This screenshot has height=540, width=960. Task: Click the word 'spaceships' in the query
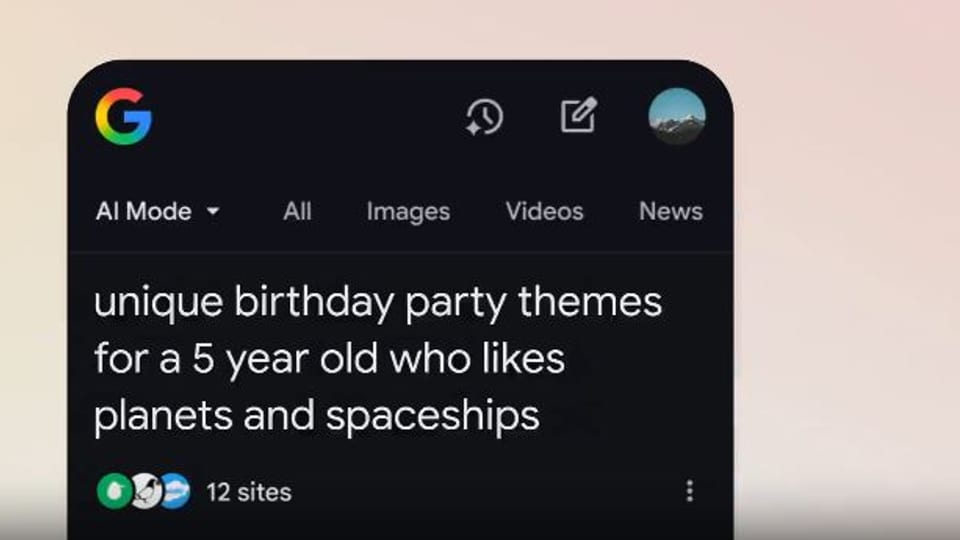coord(433,416)
